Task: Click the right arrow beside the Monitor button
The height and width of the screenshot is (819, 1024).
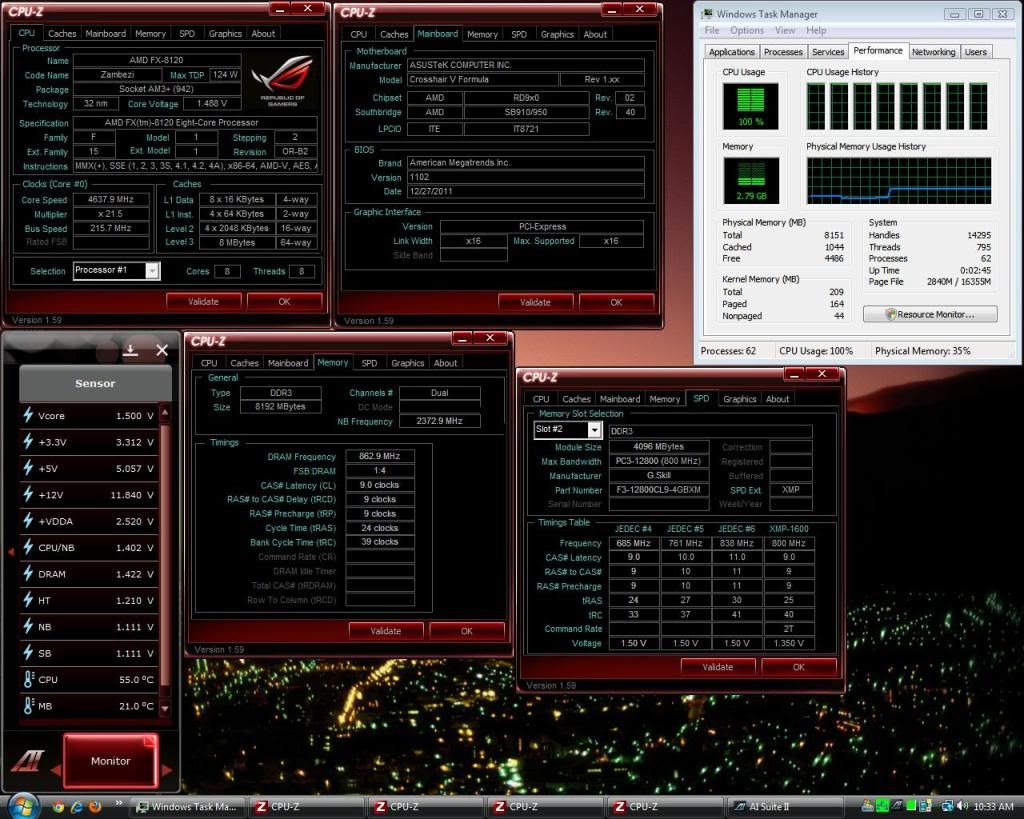Action: [x=167, y=770]
